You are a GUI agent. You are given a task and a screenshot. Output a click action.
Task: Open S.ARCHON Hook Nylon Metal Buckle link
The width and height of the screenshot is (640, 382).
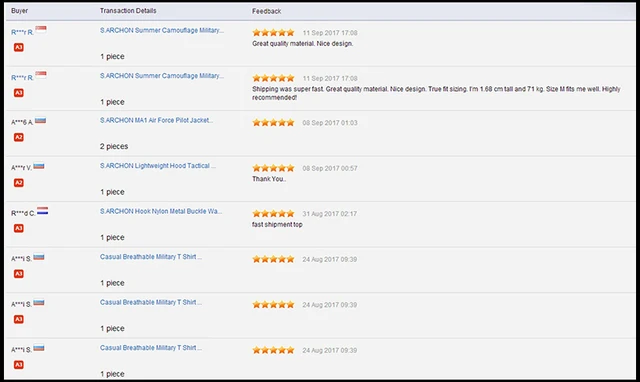[x=161, y=211]
